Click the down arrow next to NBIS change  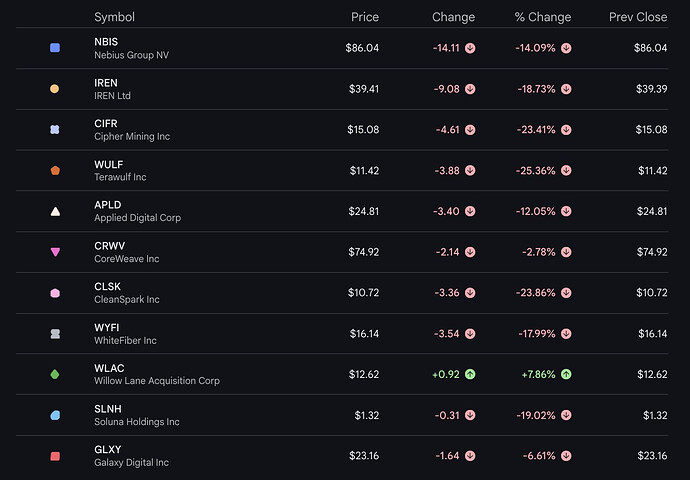(470, 48)
